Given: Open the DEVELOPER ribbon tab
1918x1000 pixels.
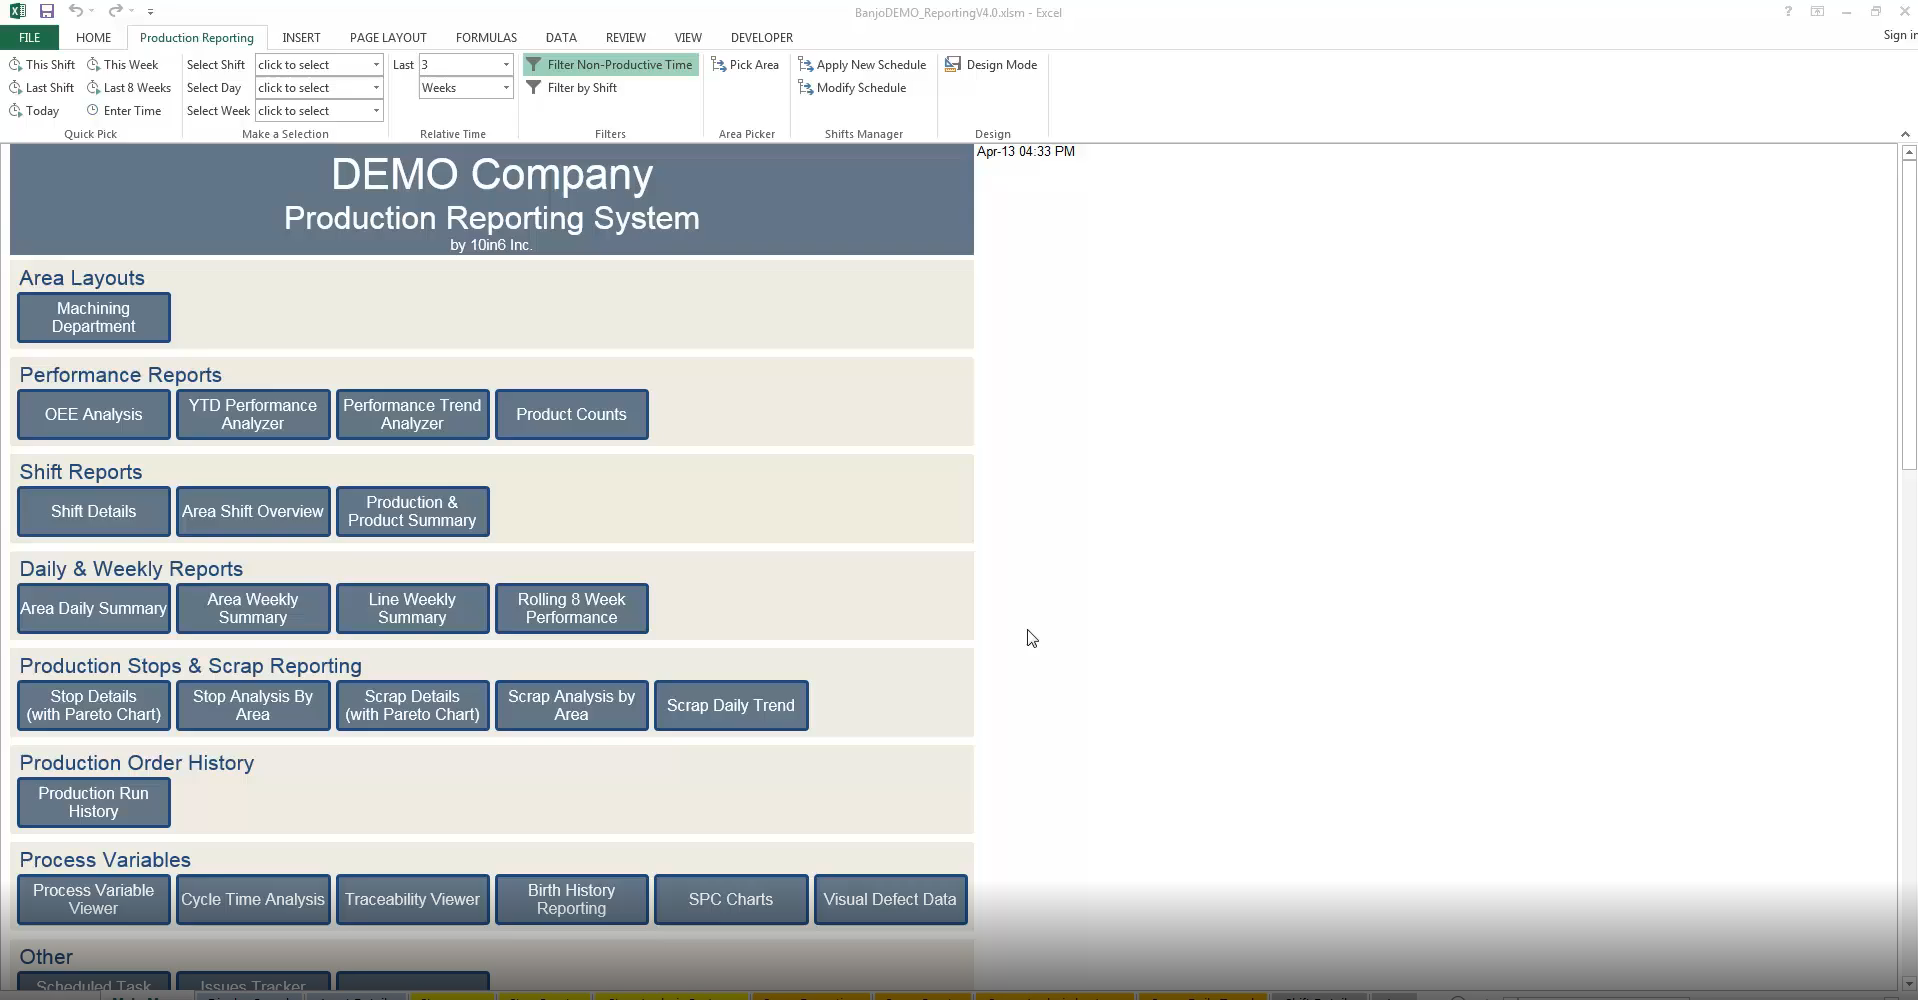Looking at the screenshot, I should coord(761,37).
